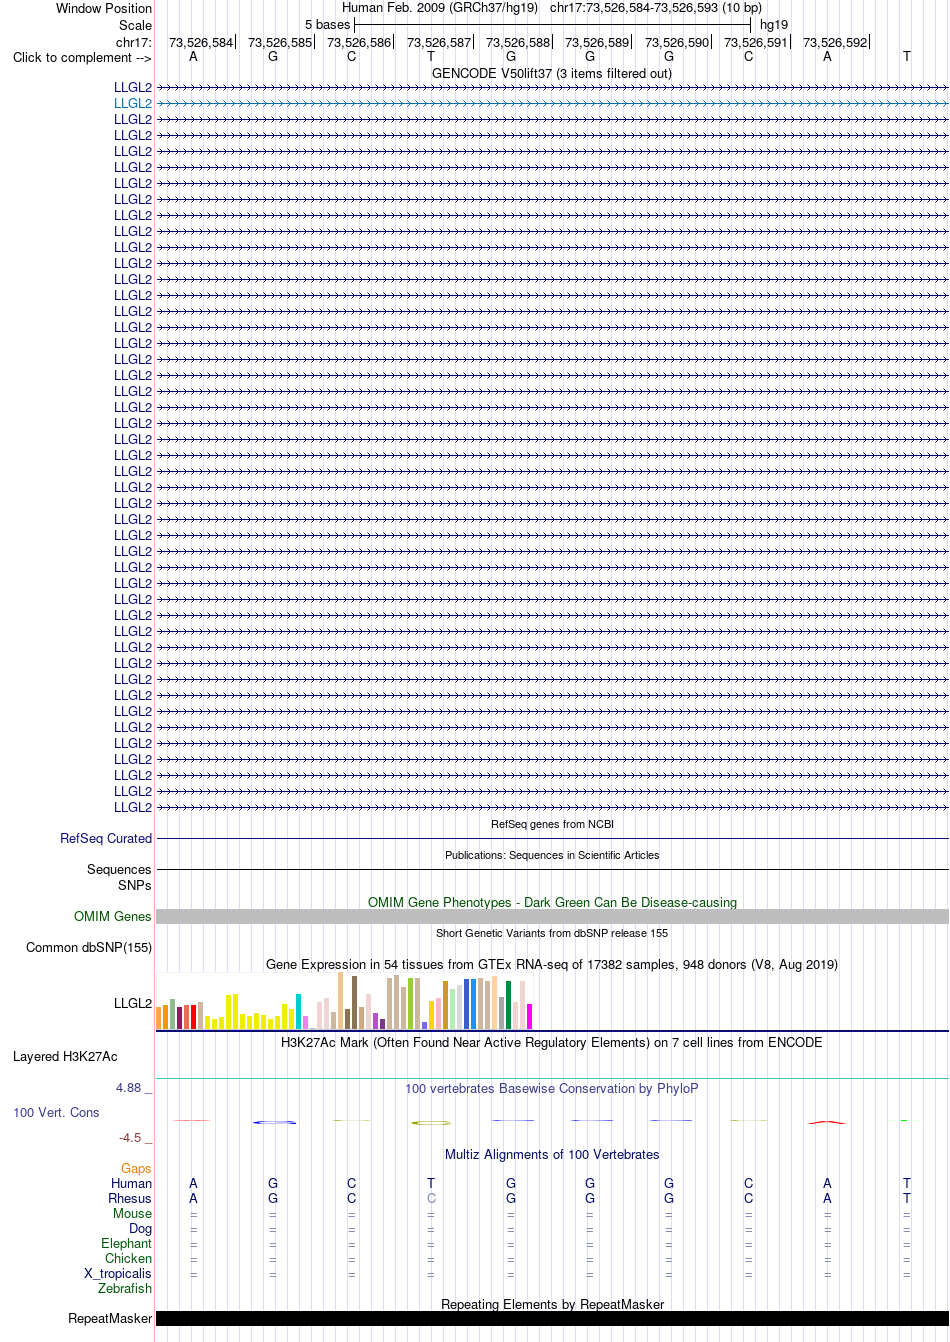Open the 'Multiz Alignments of 100 Vertebrates' title
Screen dimensions: 950x1342
[x=552, y=1154]
